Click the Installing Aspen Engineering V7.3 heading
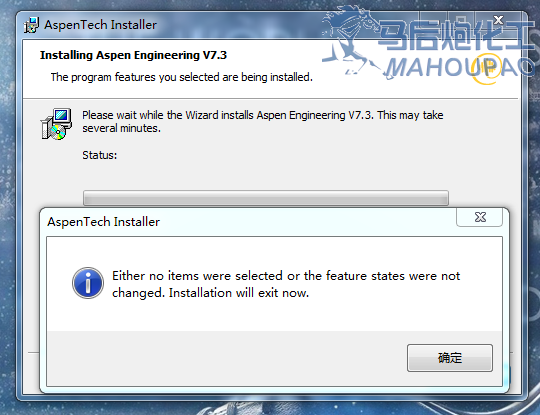This screenshot has width=540, height=415. tap(133, 55)
